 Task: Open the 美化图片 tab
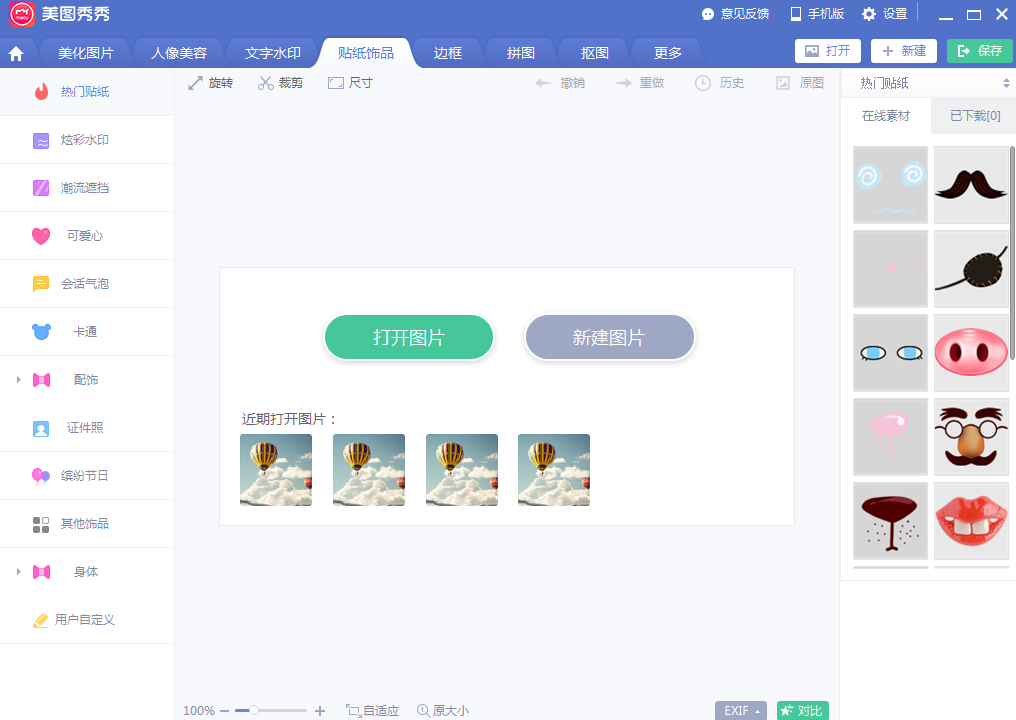pos(86,53)
